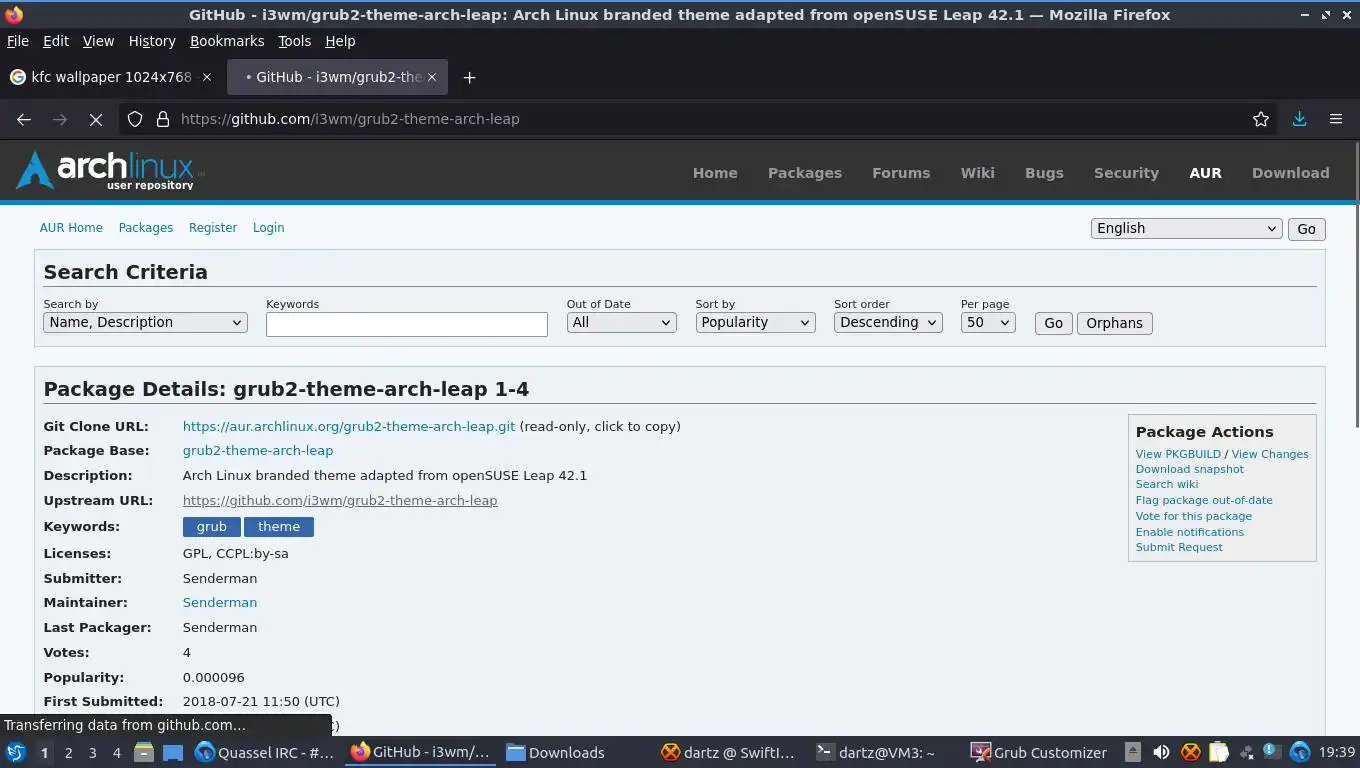Open the Help menu
This screenshot has width=1360, height=768.
[x=340, y=41]
